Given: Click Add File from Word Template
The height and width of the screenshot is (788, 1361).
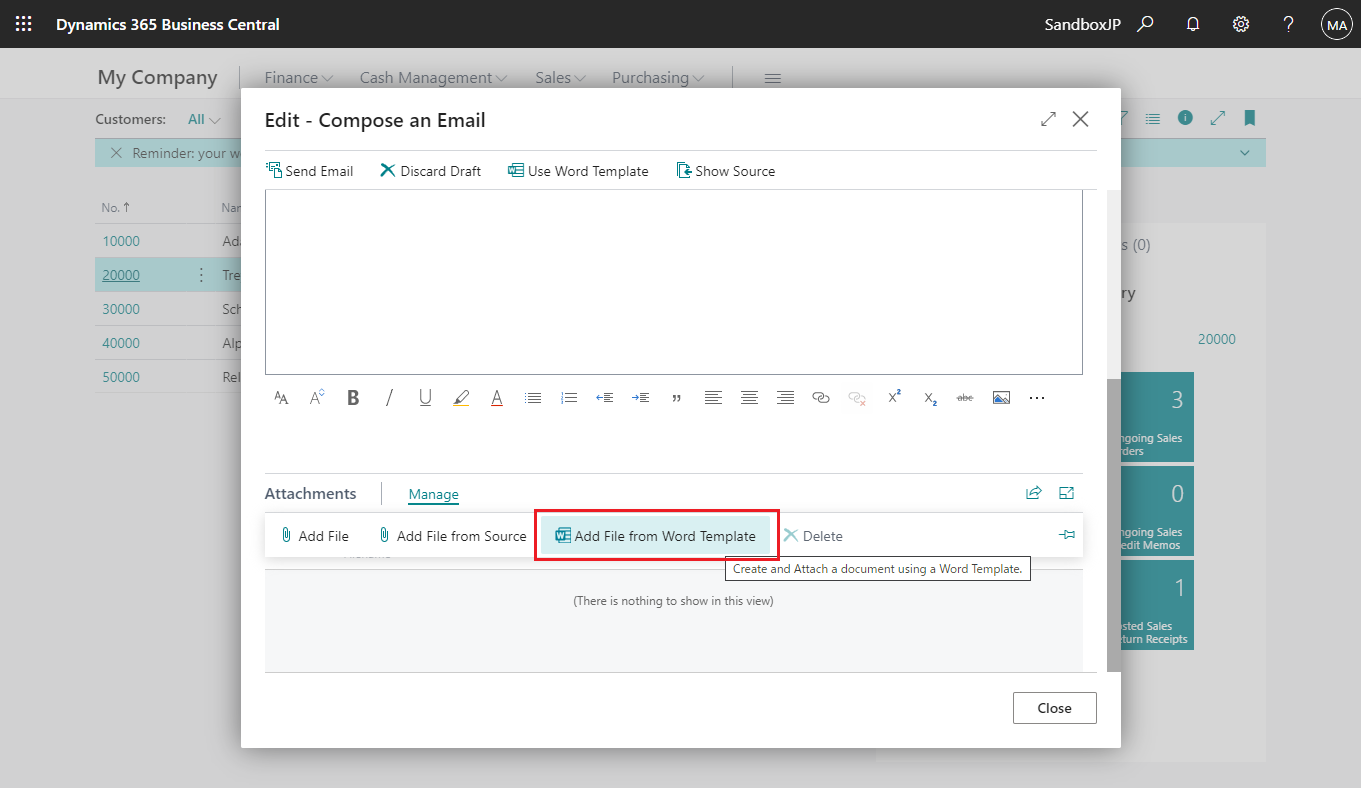Looking at the screenshot, I should coord(657,535).
